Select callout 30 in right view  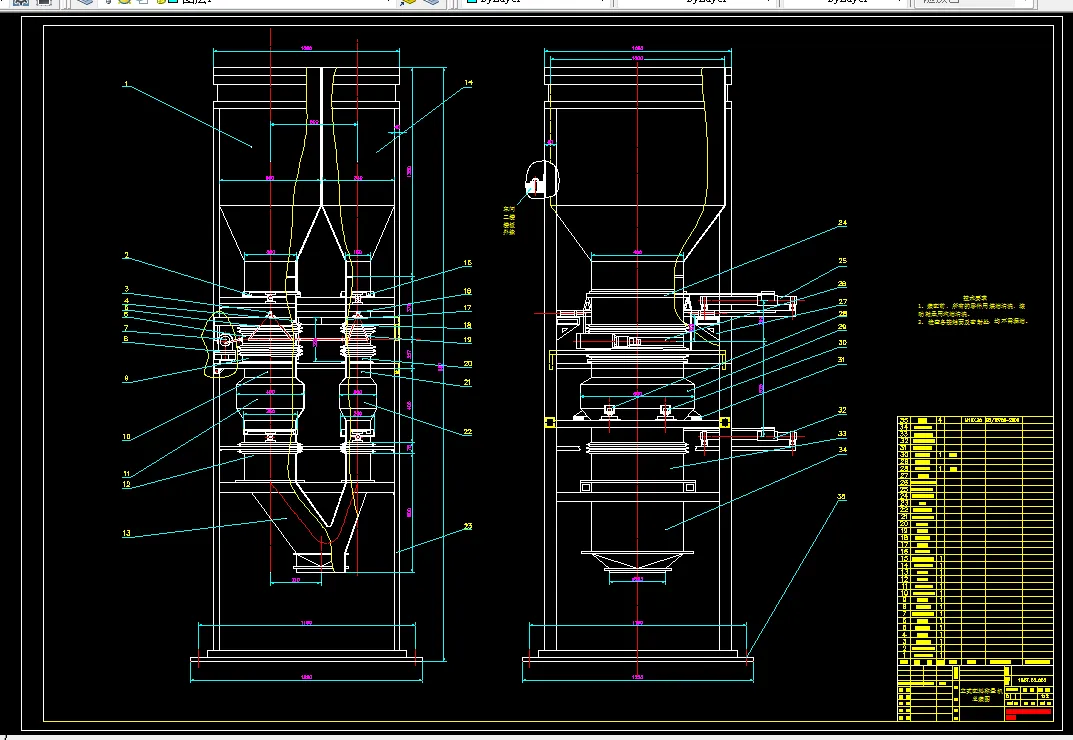click(x=842, y=342)
